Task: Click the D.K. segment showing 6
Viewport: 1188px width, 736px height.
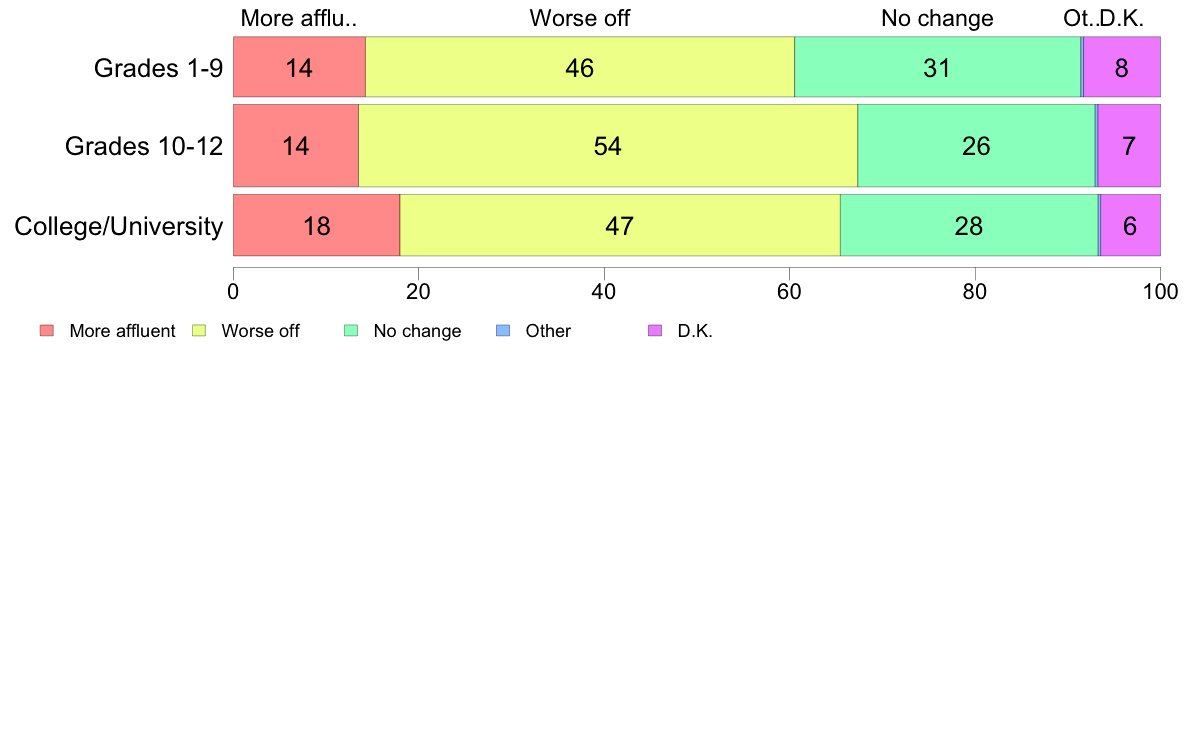Action: (x=1130, y=226)
